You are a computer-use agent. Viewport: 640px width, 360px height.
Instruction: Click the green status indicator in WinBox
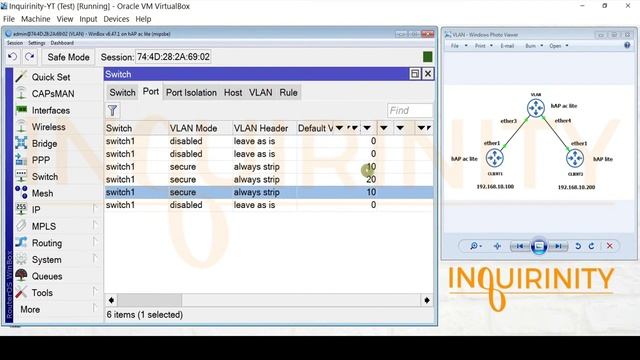427,57
